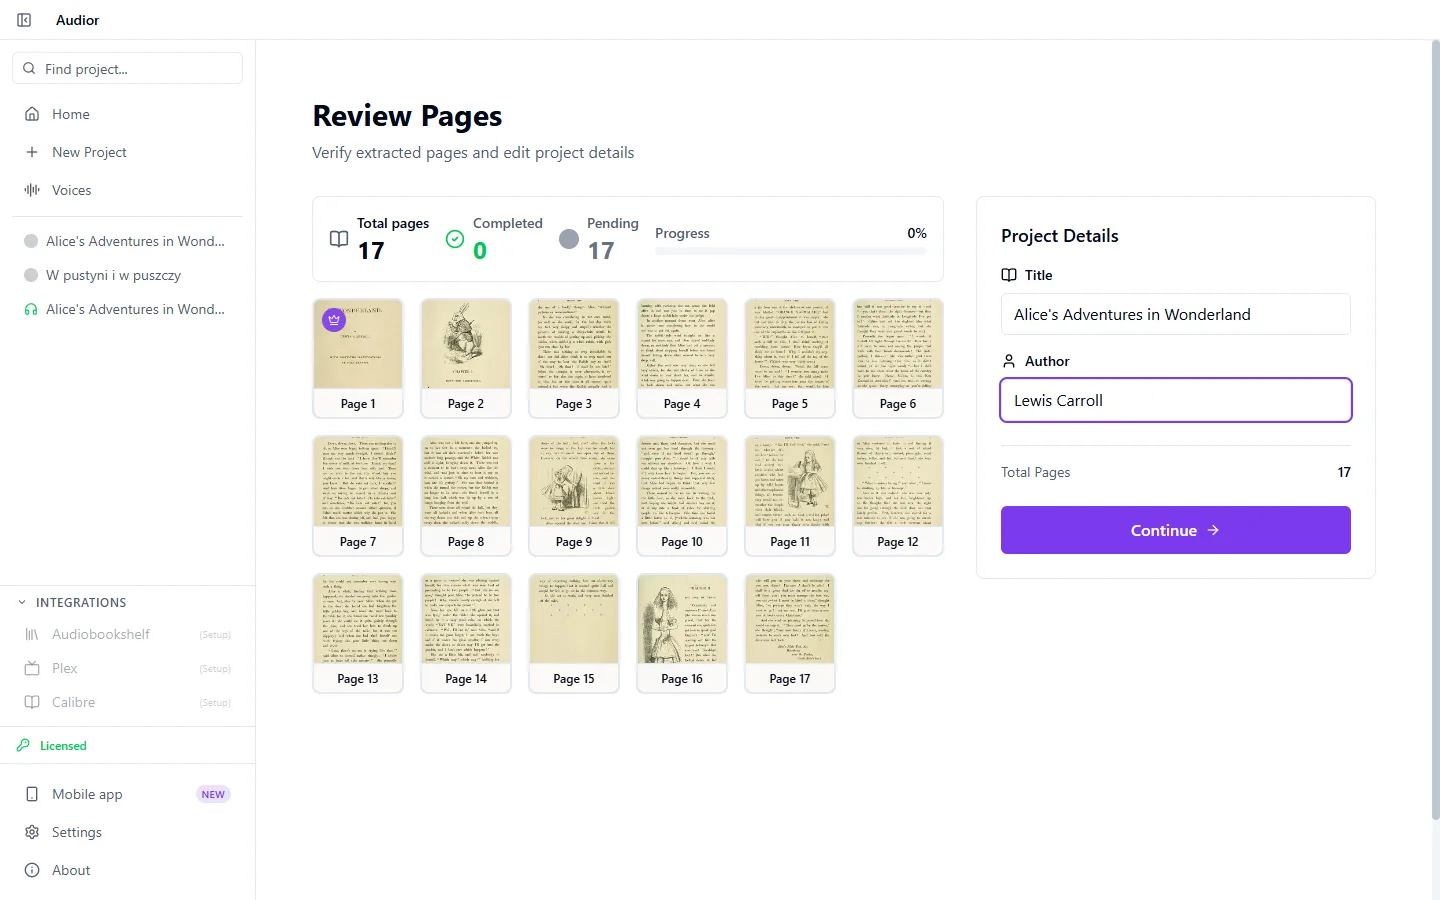This screenshot has width=1440, height=900.
Task: Click the Author person icon
Action: click(x=1009, y=361)
